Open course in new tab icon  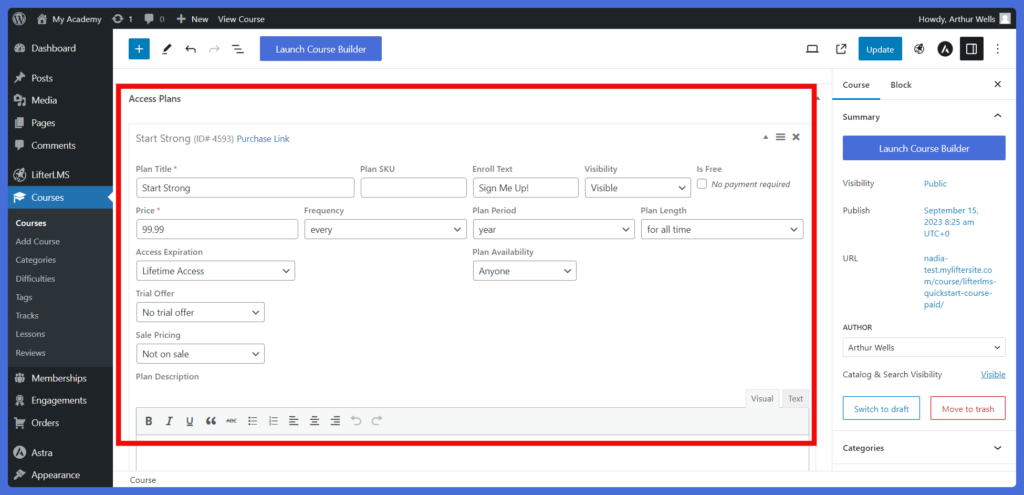pos(841,49)
